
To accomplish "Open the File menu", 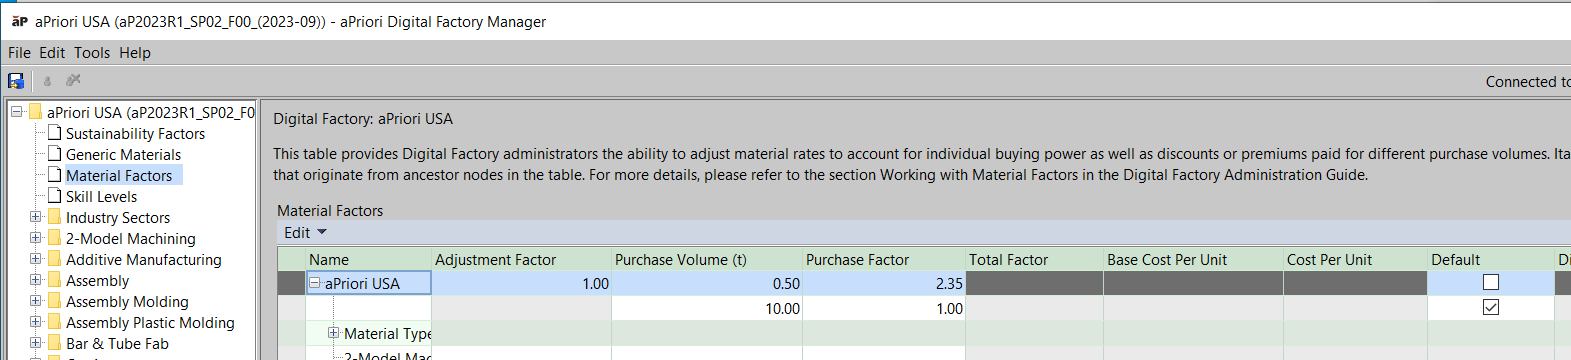I will (19, 53).
